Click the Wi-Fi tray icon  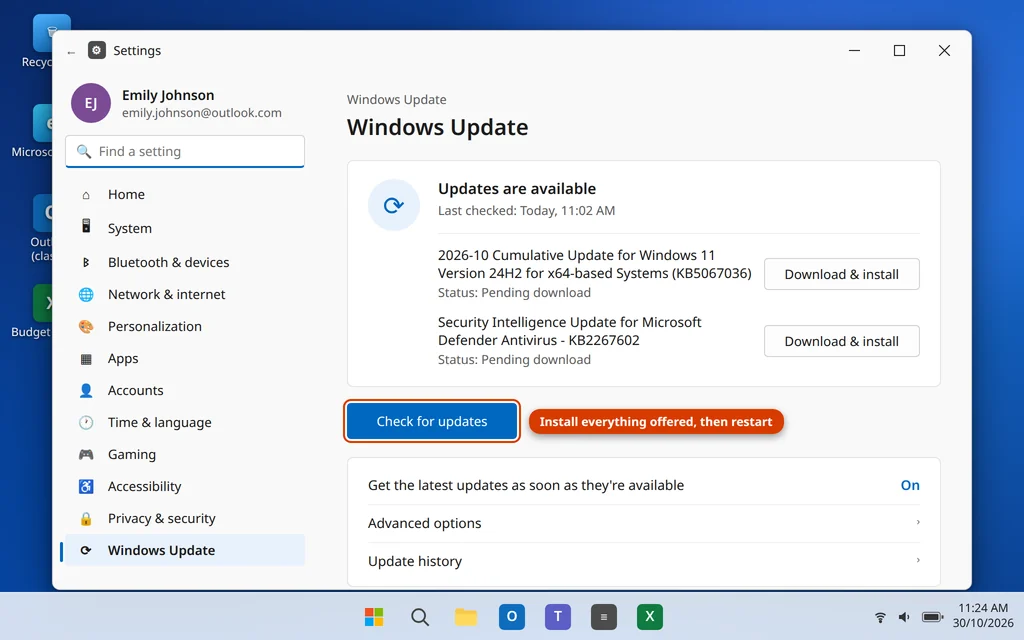[880, 617]
